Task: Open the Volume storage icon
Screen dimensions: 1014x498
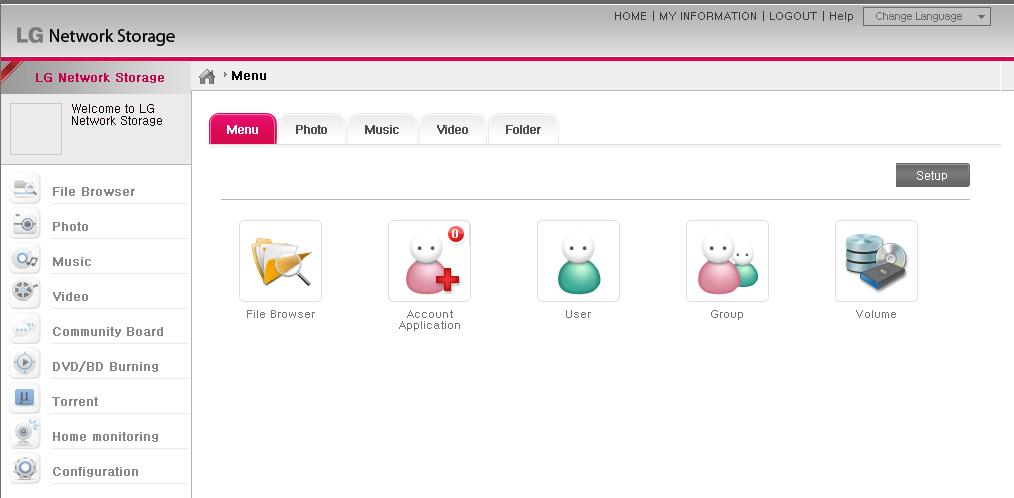Action: tap(876, 261)
